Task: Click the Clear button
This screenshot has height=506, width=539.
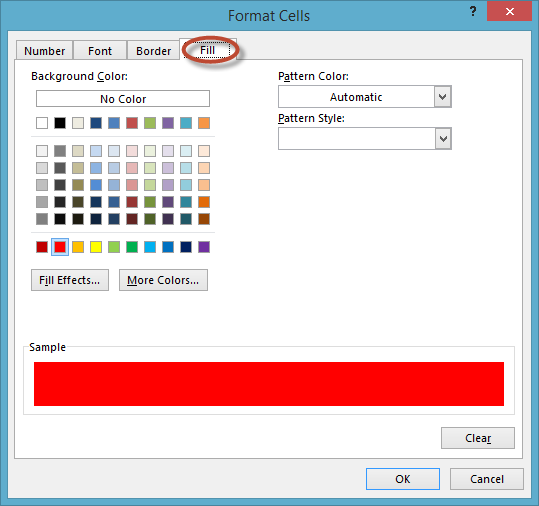Action: pos(478,438)
